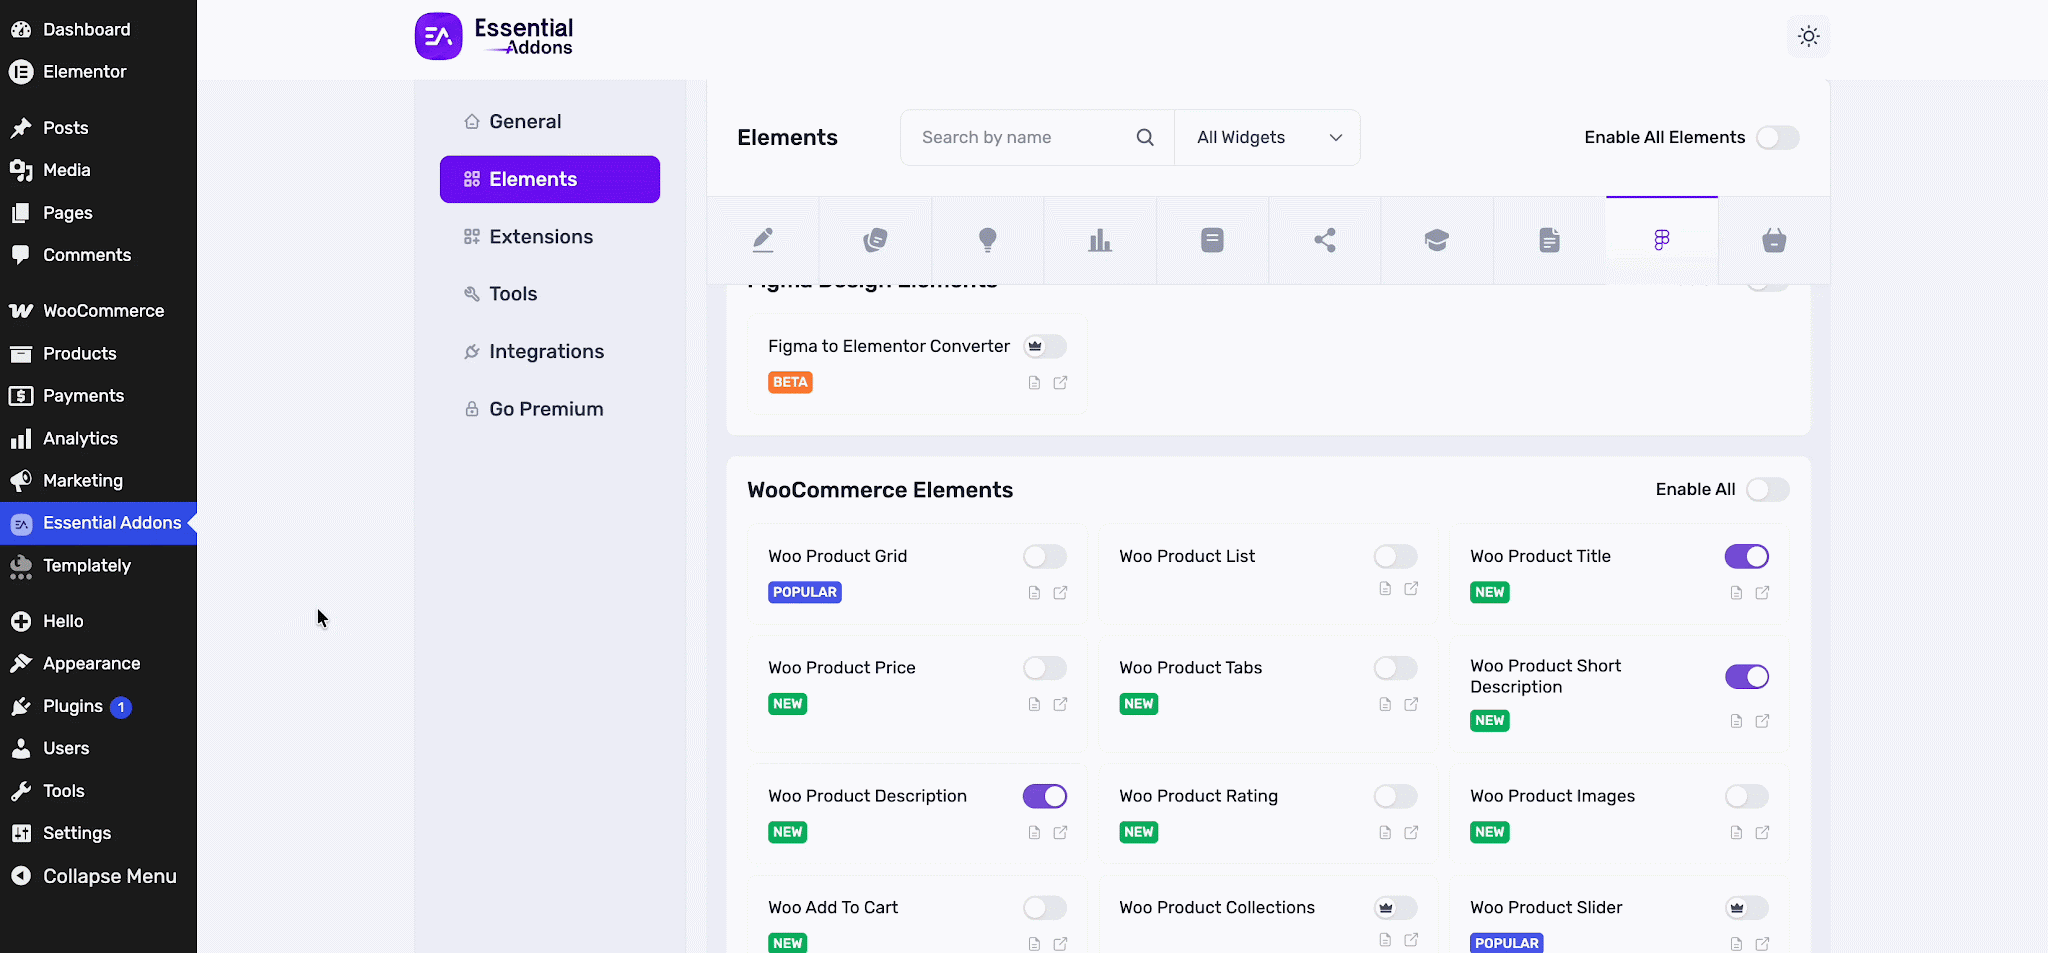The width and height of the screenshot is (2048, 953).
Task: Click Collapse Menu button
Action: pyautogui.click(x=98, y=876)
